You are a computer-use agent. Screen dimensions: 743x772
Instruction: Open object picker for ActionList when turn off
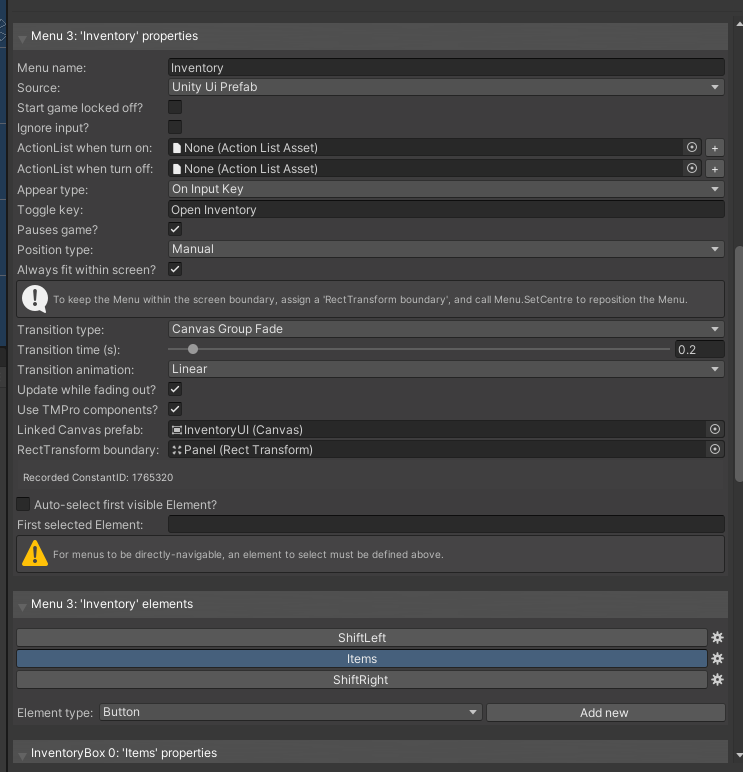pos(692,168)
